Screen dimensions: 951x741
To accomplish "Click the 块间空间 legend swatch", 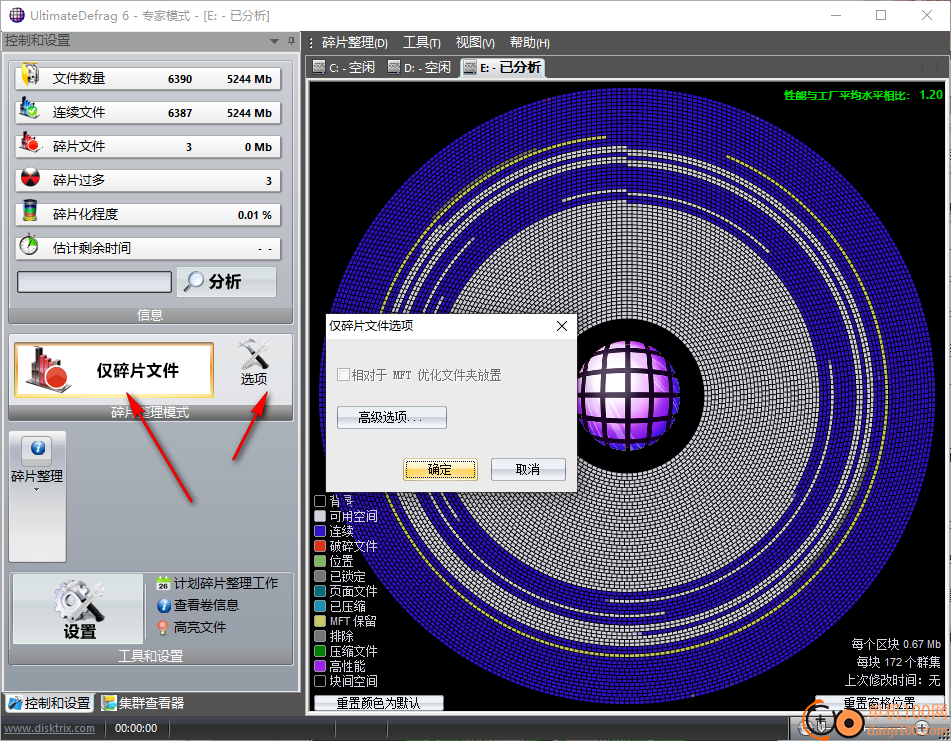I will [320, 681].
